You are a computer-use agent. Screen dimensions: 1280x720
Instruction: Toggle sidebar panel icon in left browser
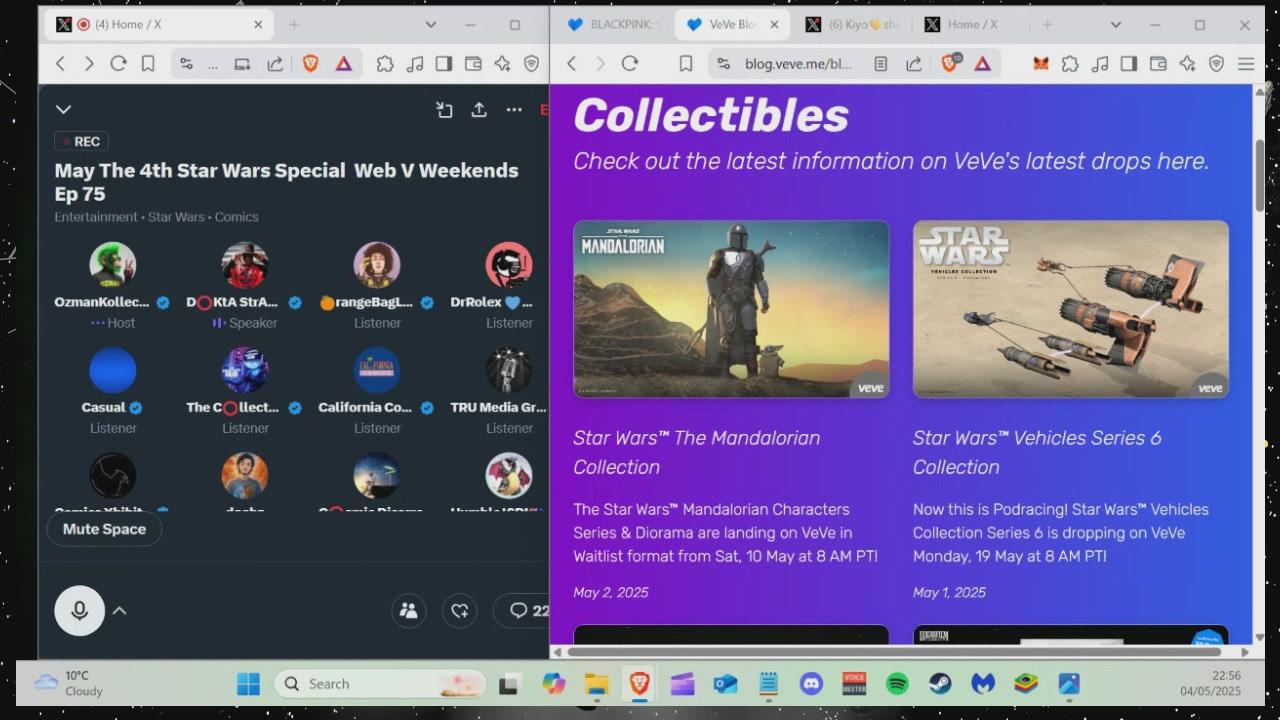[x=444, y=64]
